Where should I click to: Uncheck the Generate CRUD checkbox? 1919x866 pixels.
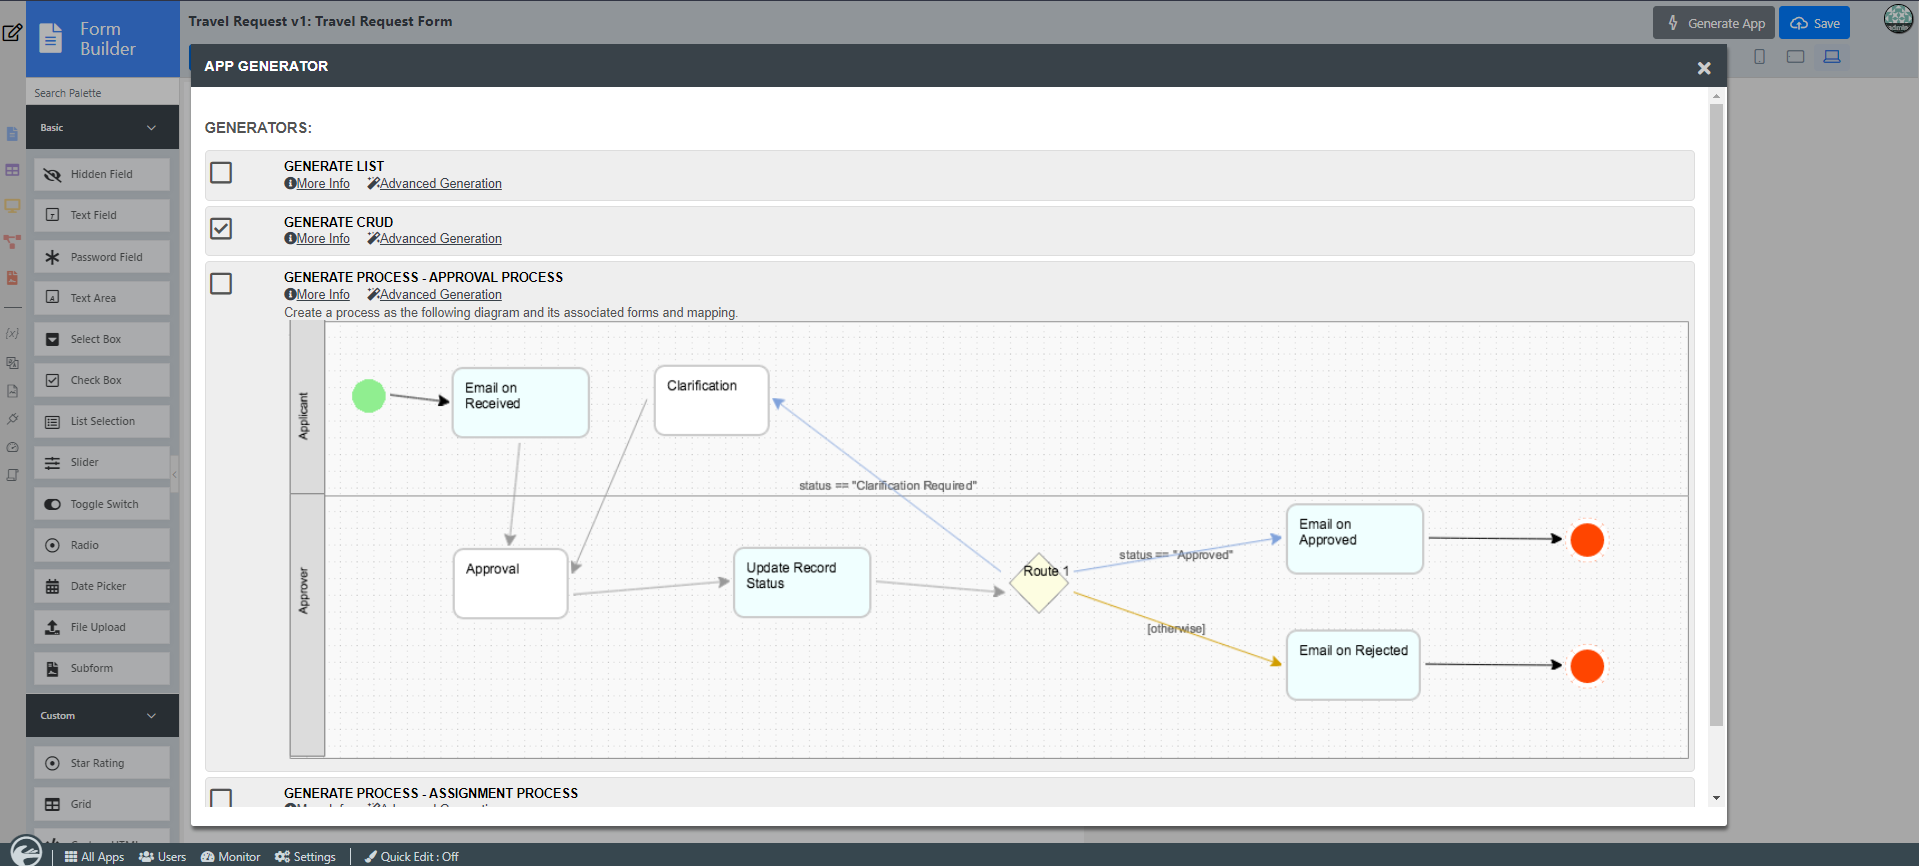click(221, 229)
